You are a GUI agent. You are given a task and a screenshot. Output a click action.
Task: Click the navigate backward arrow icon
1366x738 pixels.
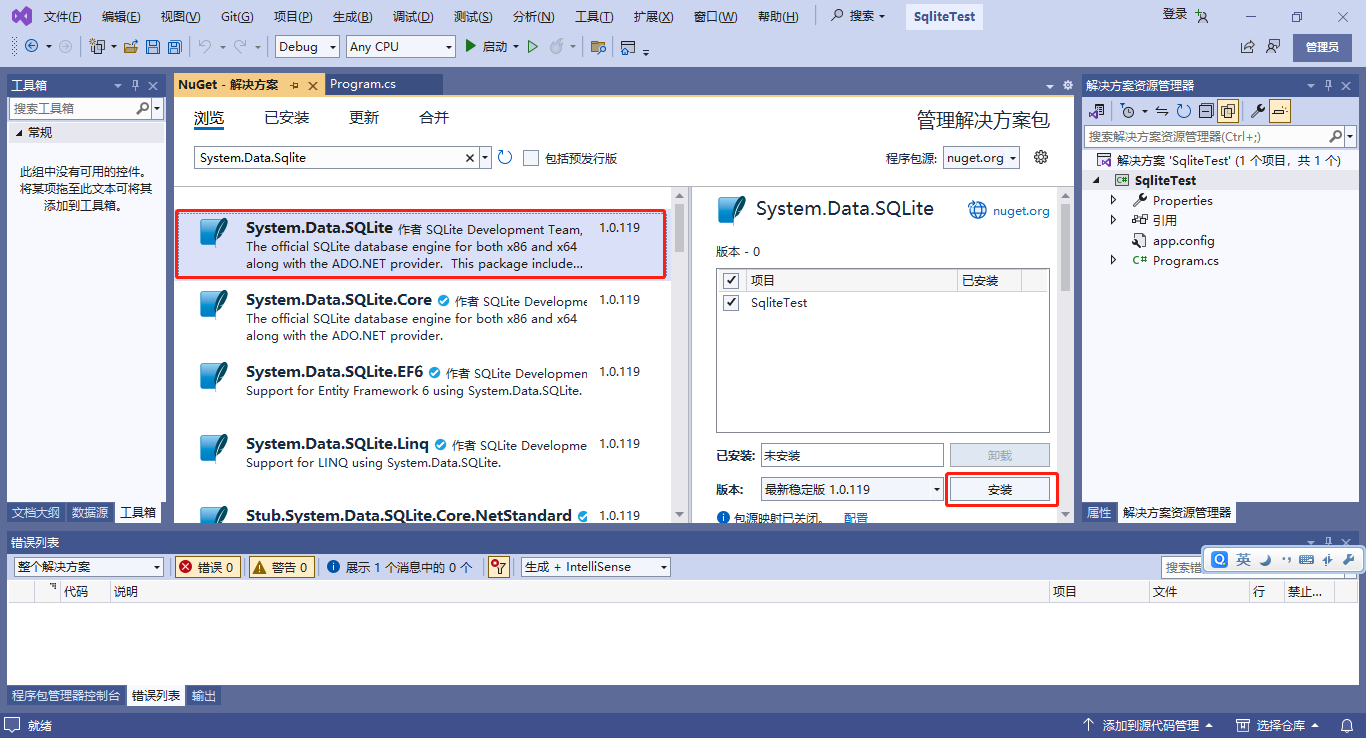tap(32, 46)
